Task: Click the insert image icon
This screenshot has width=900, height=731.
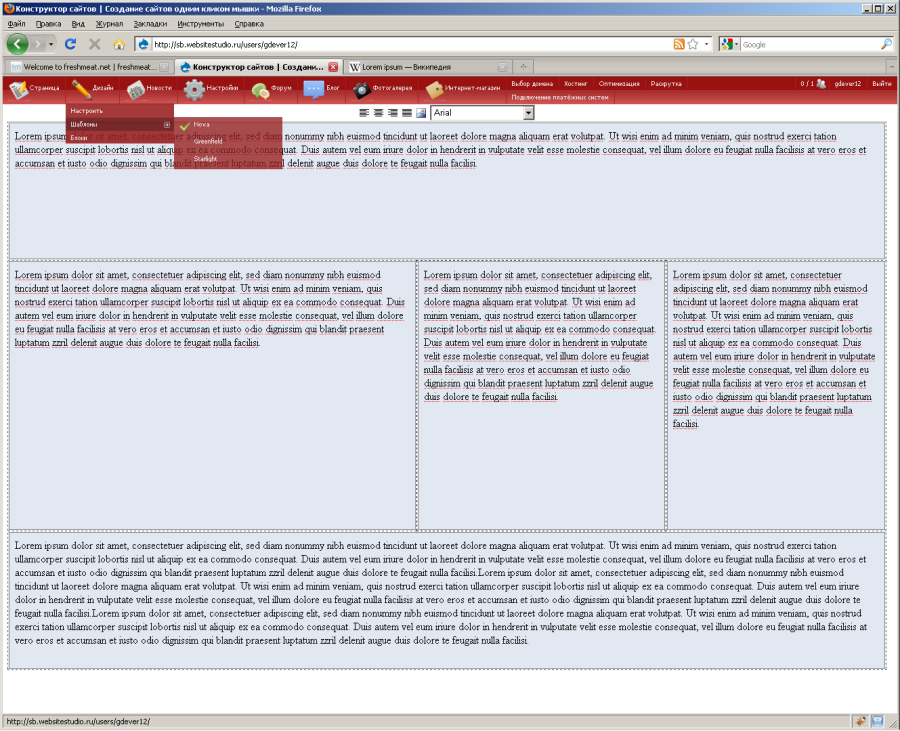Action: pyautogui.click(x=421, y=114)
